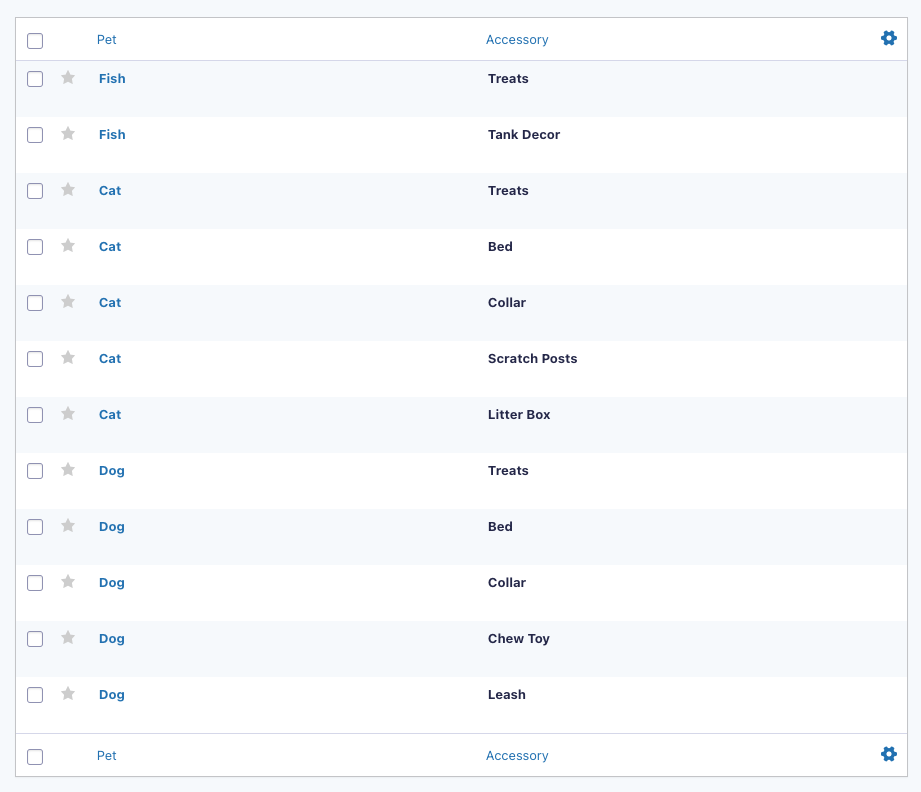Screen dimensions: 921x792
Task: Star the Cat Collar entry
Action: click(x=68, y=301)
